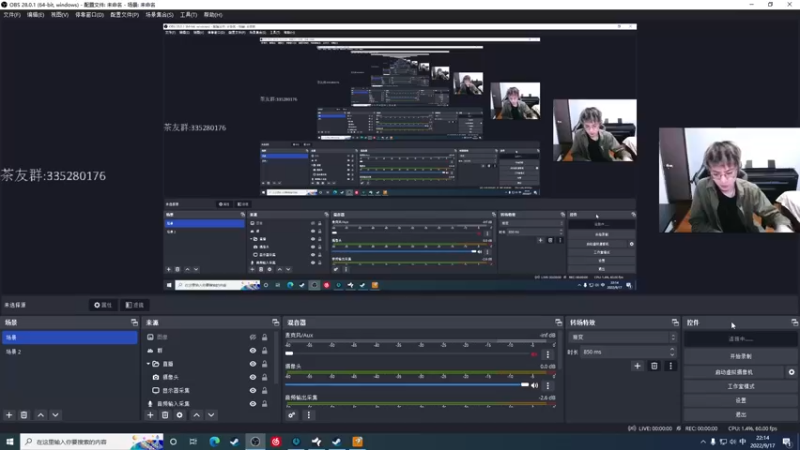Hide the 群 source via eye icon

tap(253, 351)
